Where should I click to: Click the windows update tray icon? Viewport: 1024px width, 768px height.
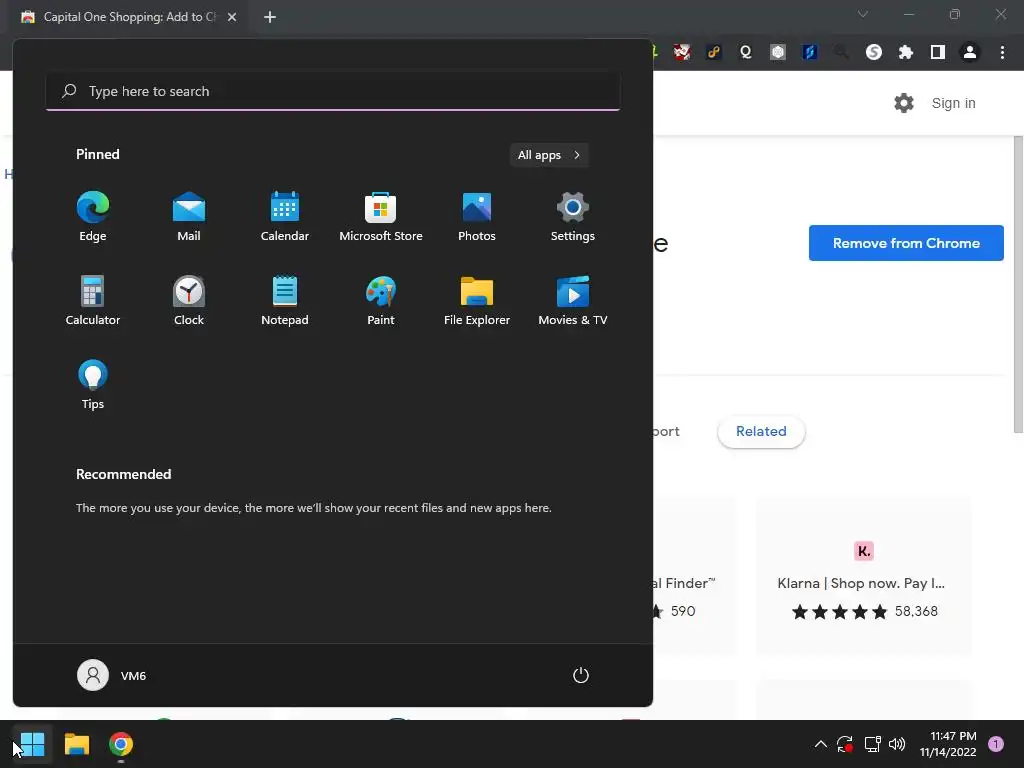pos(845,744)
